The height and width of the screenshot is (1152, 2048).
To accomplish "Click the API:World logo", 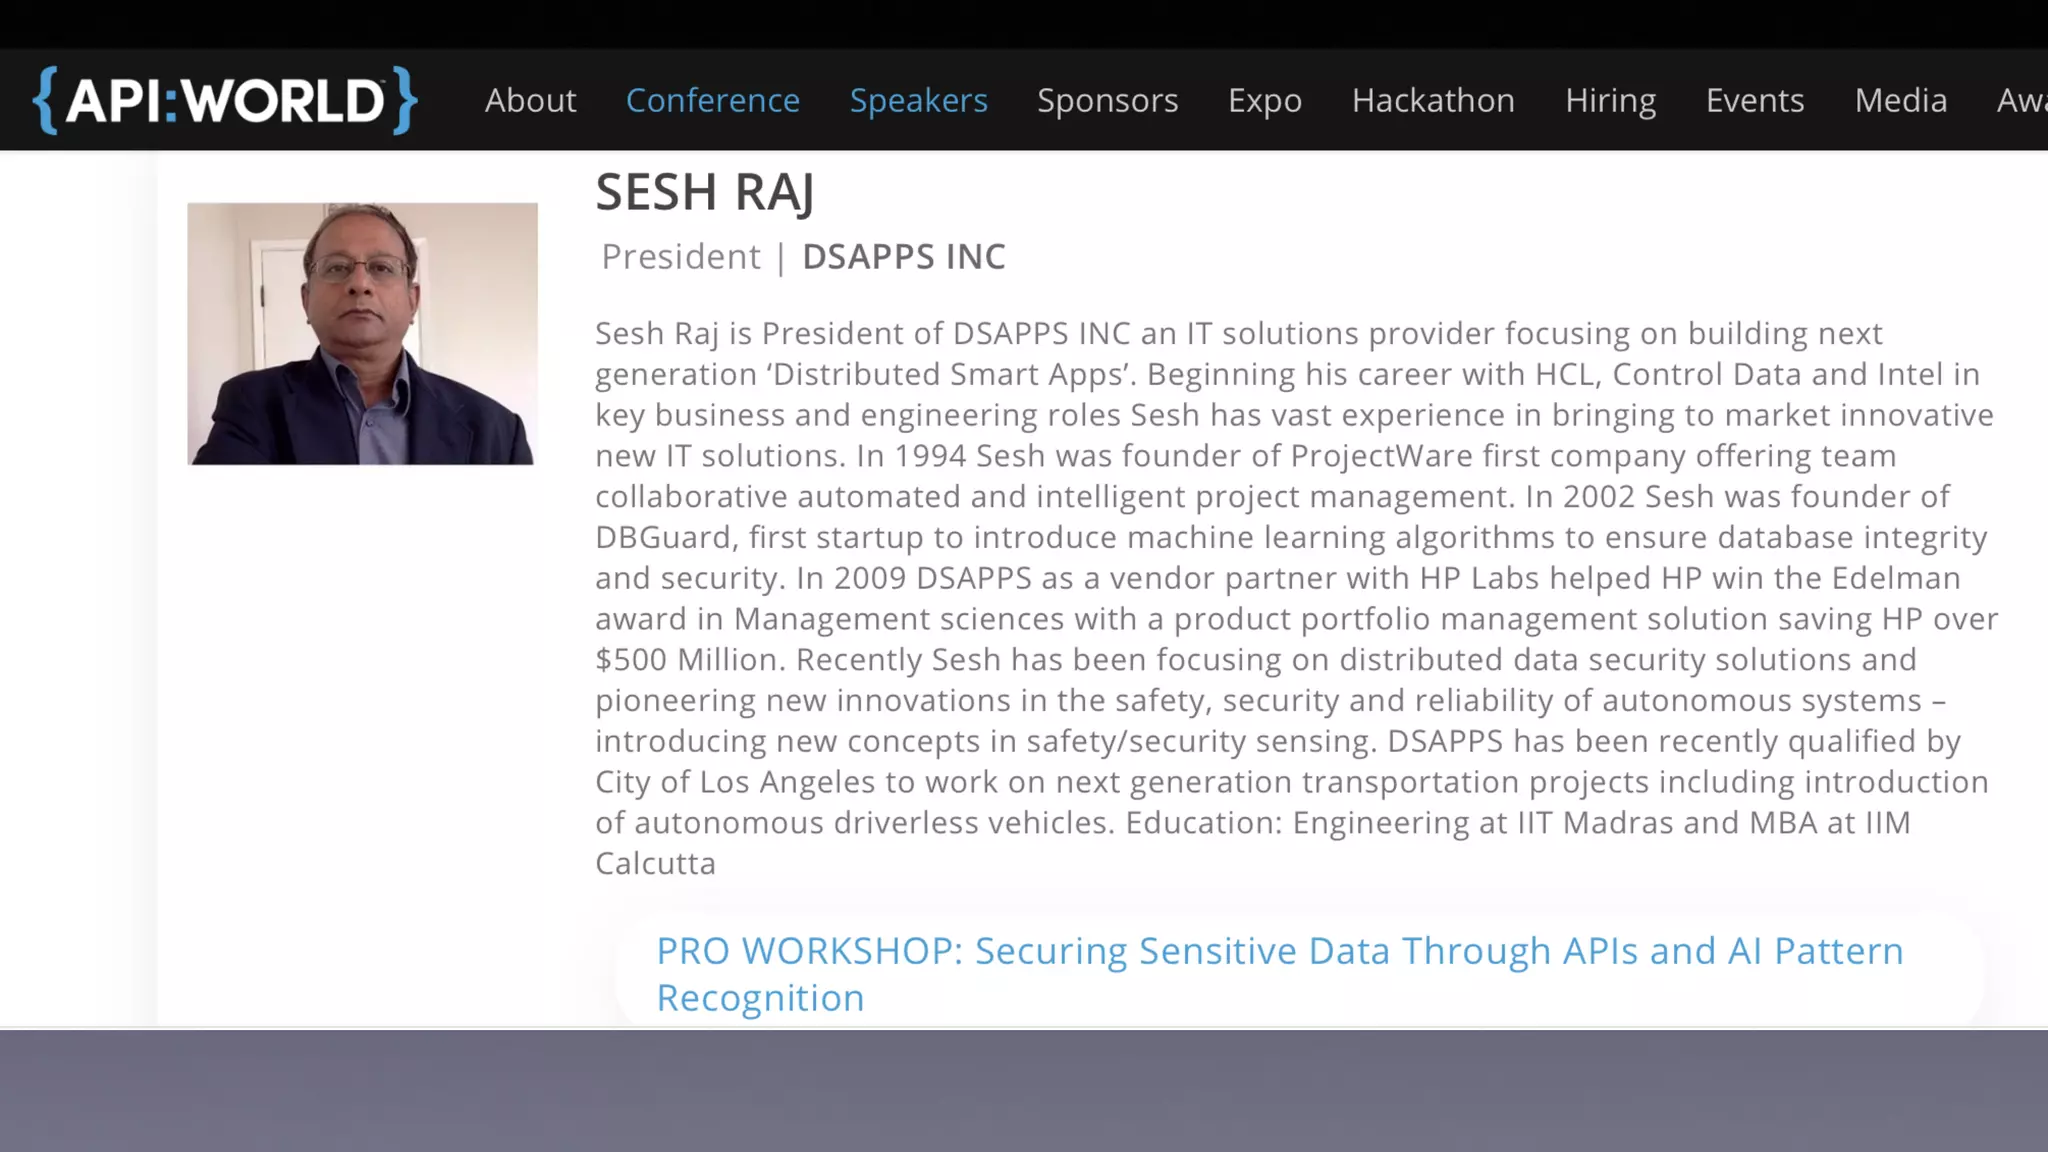I will click(225, 100).
